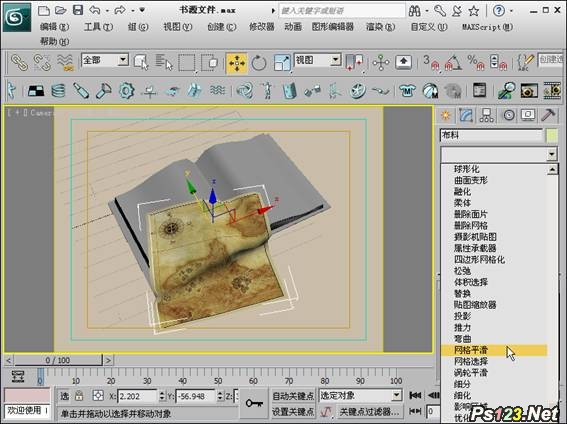Open the 工具 menu
Screen dimensions: 567x424
pyautogui.click(x=98, y=27)
